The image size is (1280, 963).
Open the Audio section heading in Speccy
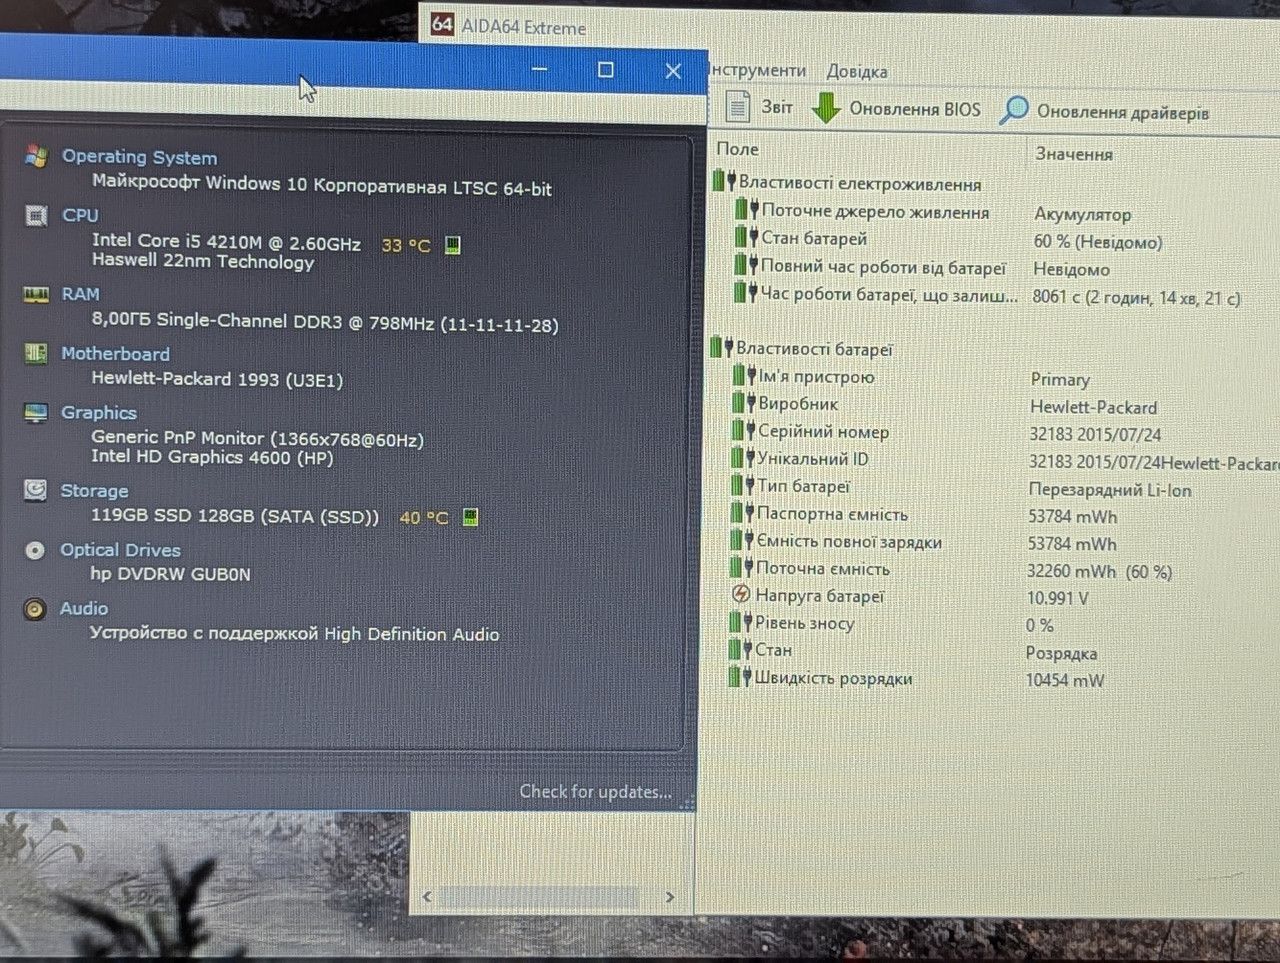[83, 608]
